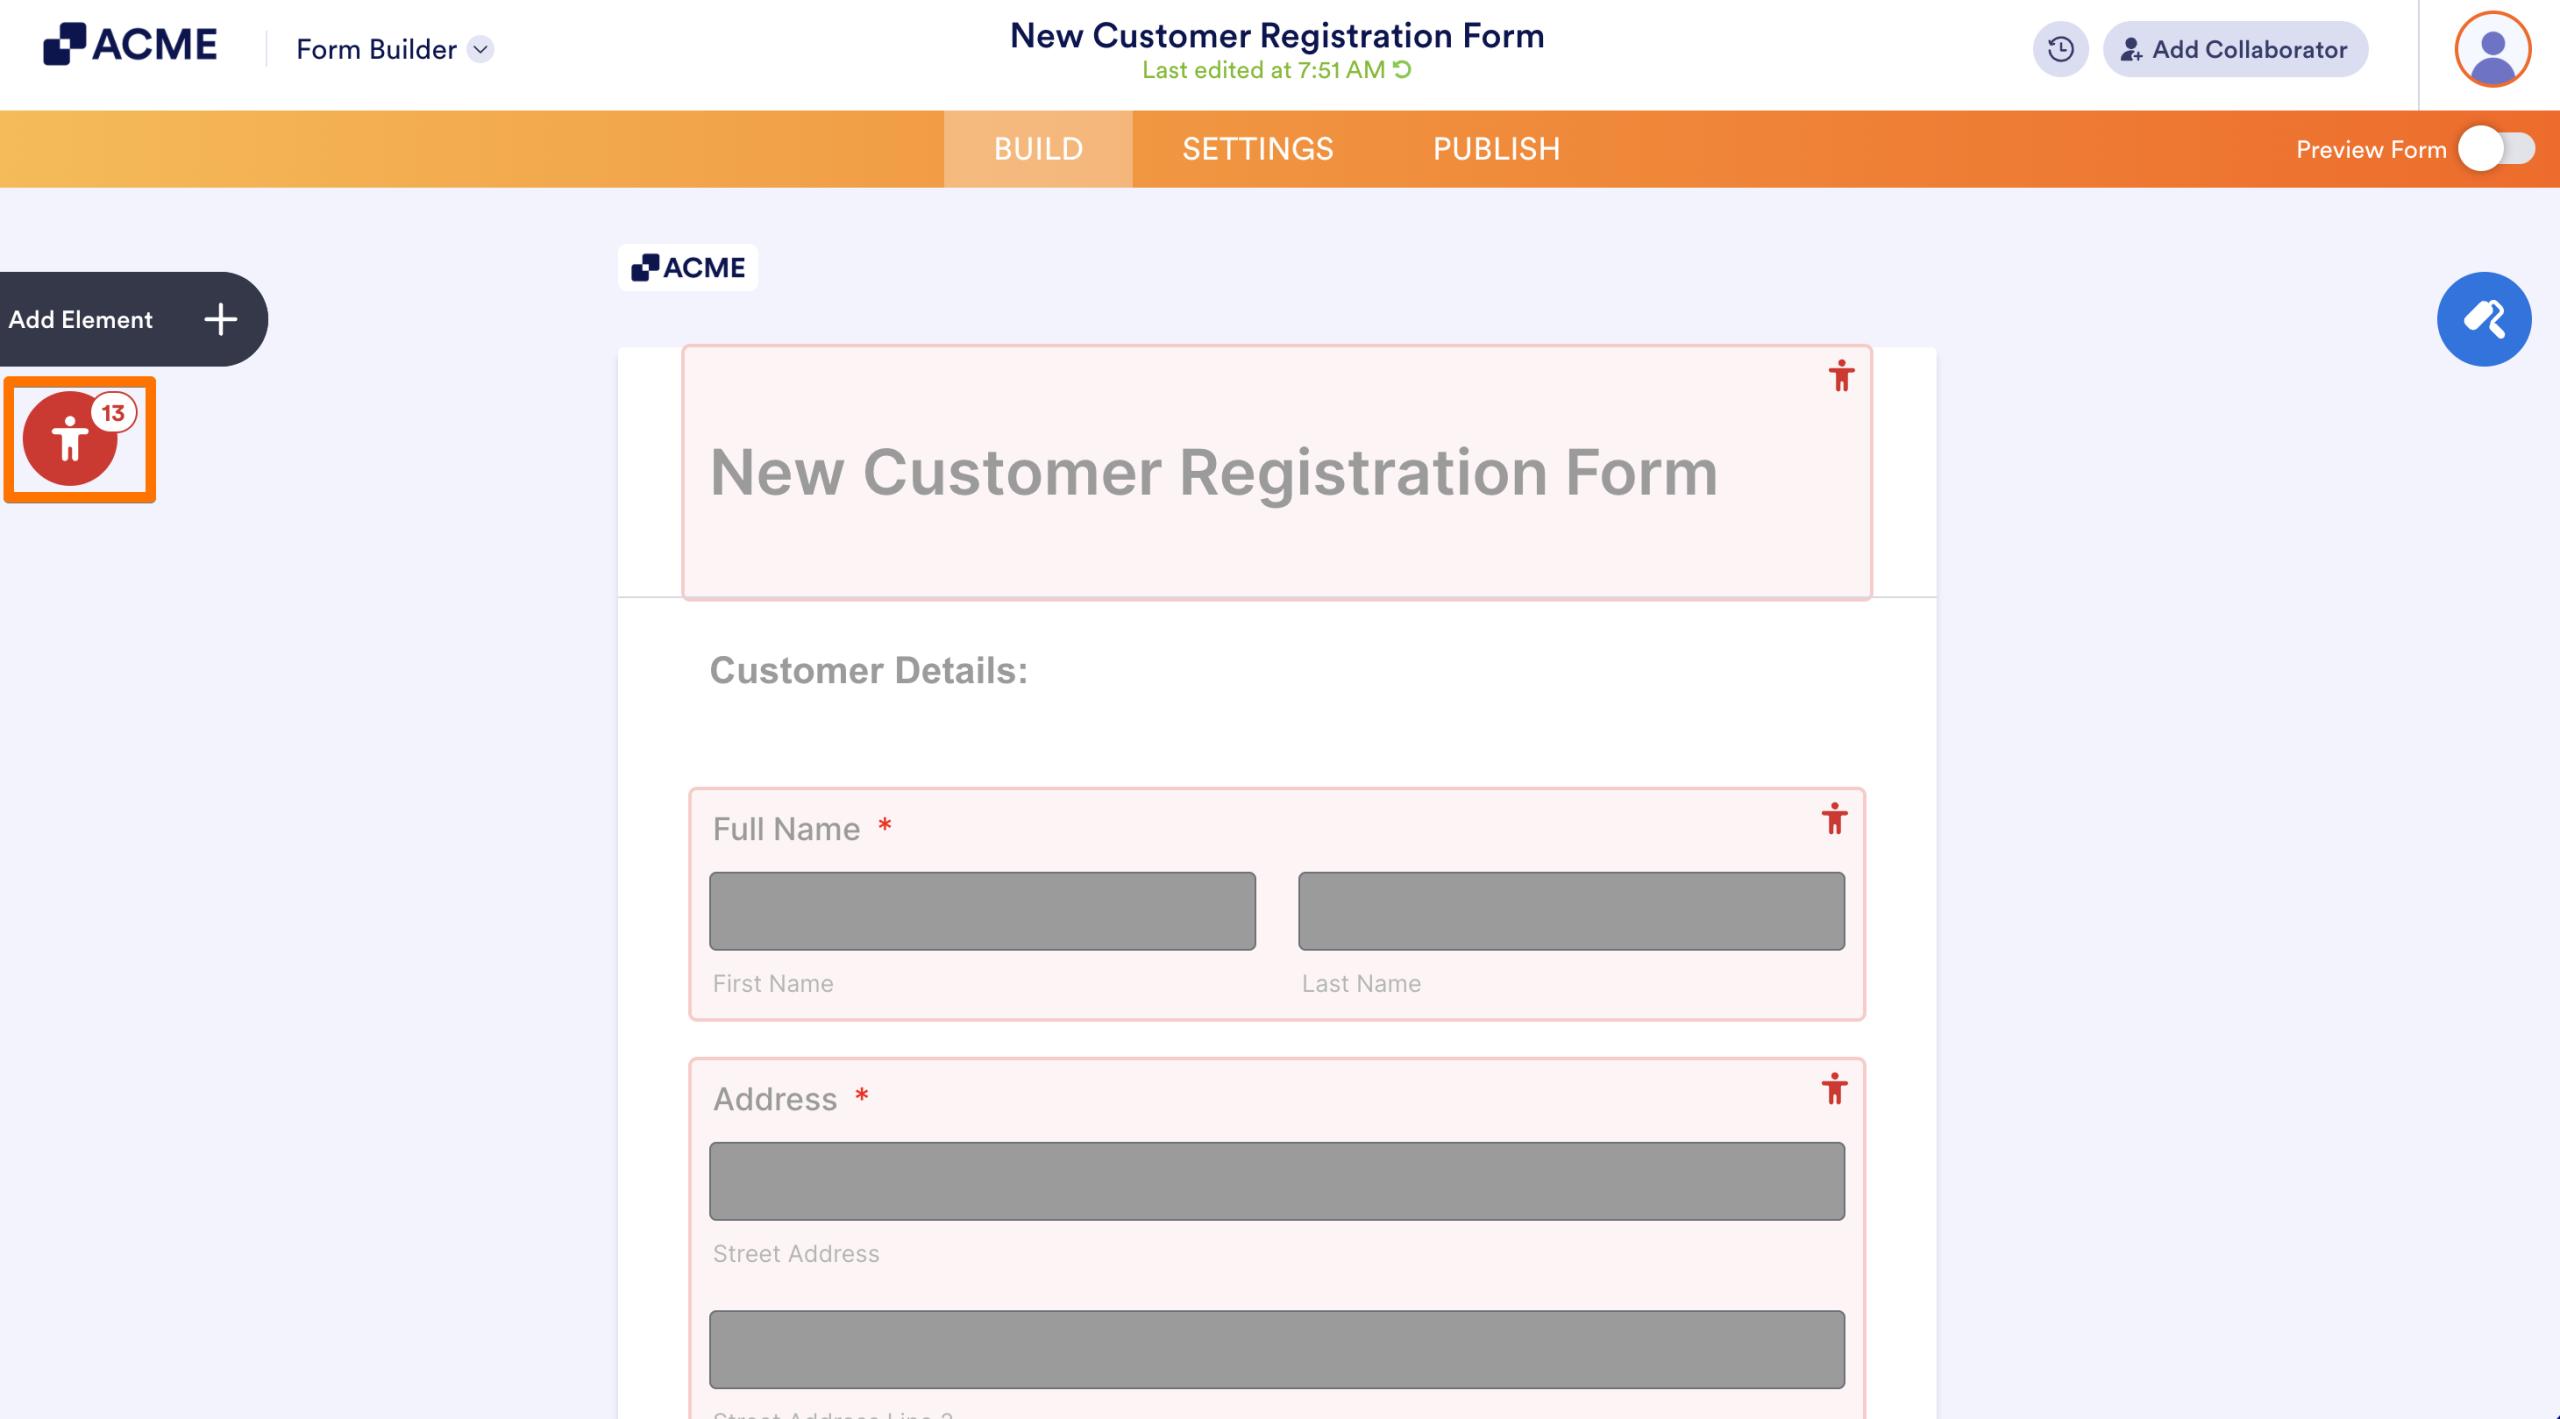The width and height of the screenshot is (2560, 1419).
Task: Open the Form Designer paint roller button
Action: [2484, 319]
